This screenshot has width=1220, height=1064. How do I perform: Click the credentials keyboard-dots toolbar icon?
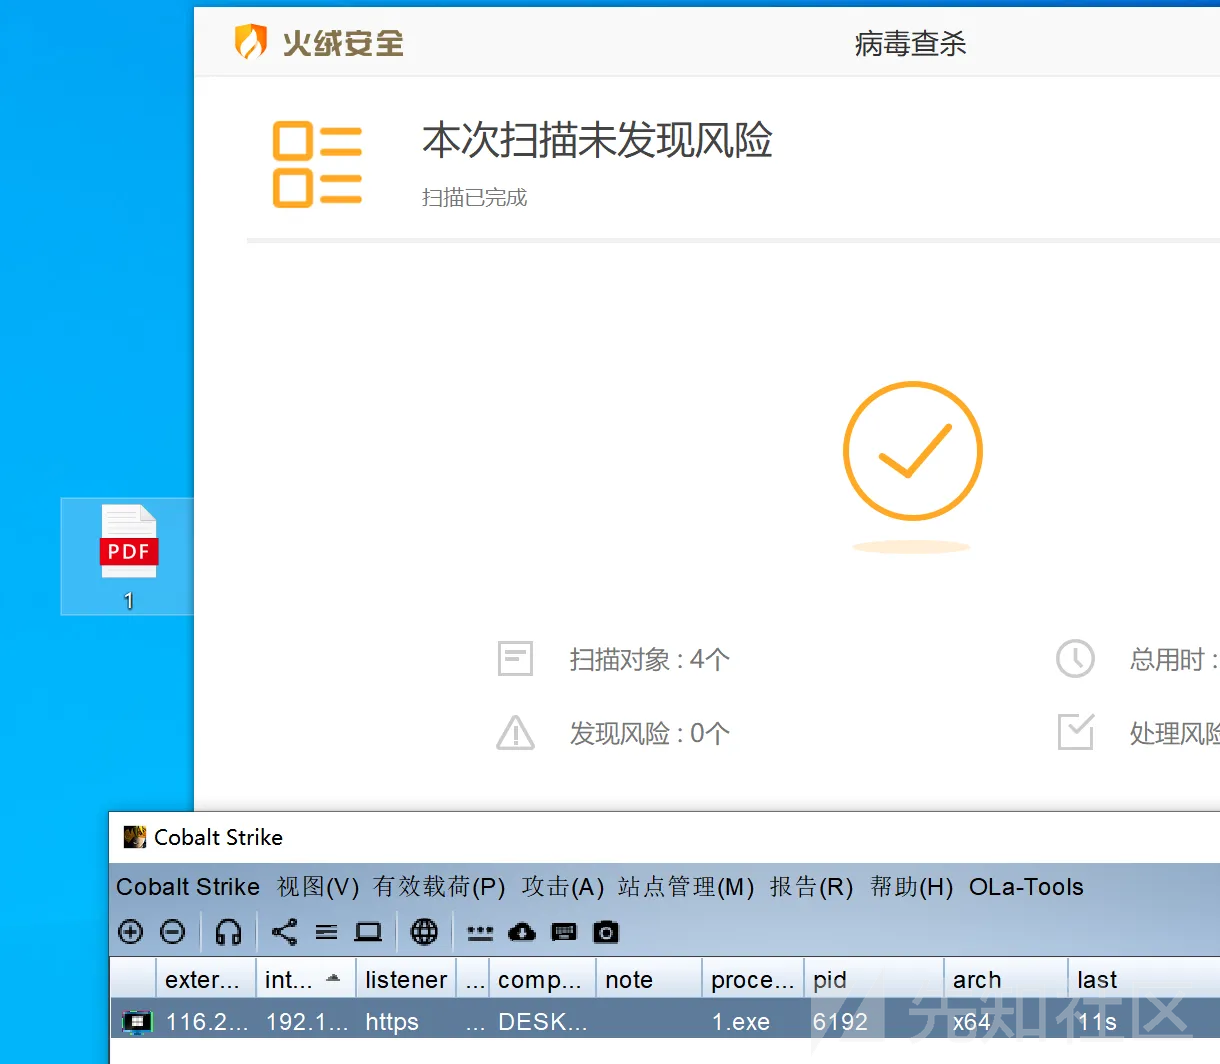480,933
